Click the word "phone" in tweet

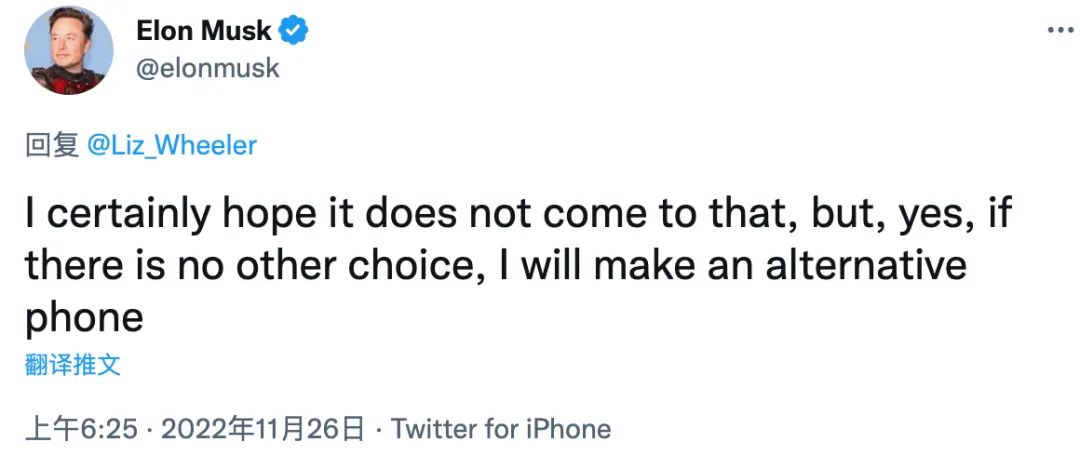(x=84, y=318)
